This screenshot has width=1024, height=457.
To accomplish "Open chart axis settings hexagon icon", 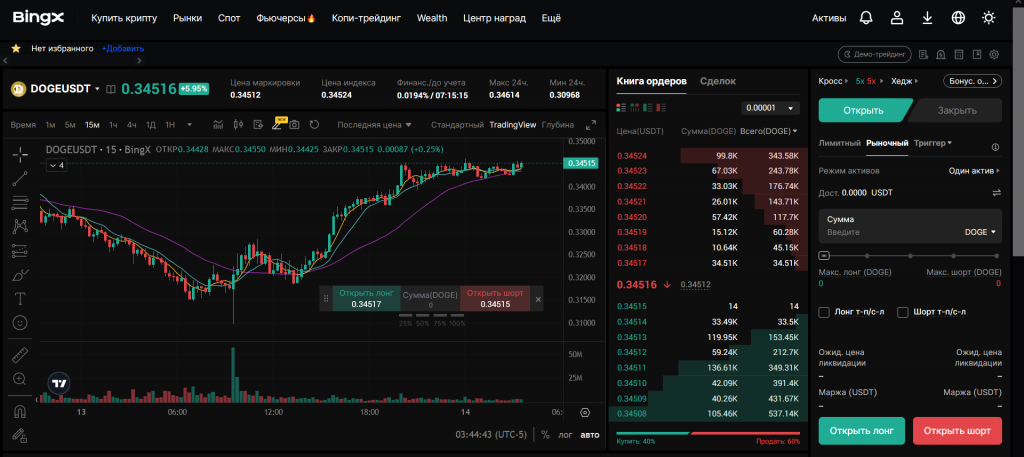I will pos(584,413).
